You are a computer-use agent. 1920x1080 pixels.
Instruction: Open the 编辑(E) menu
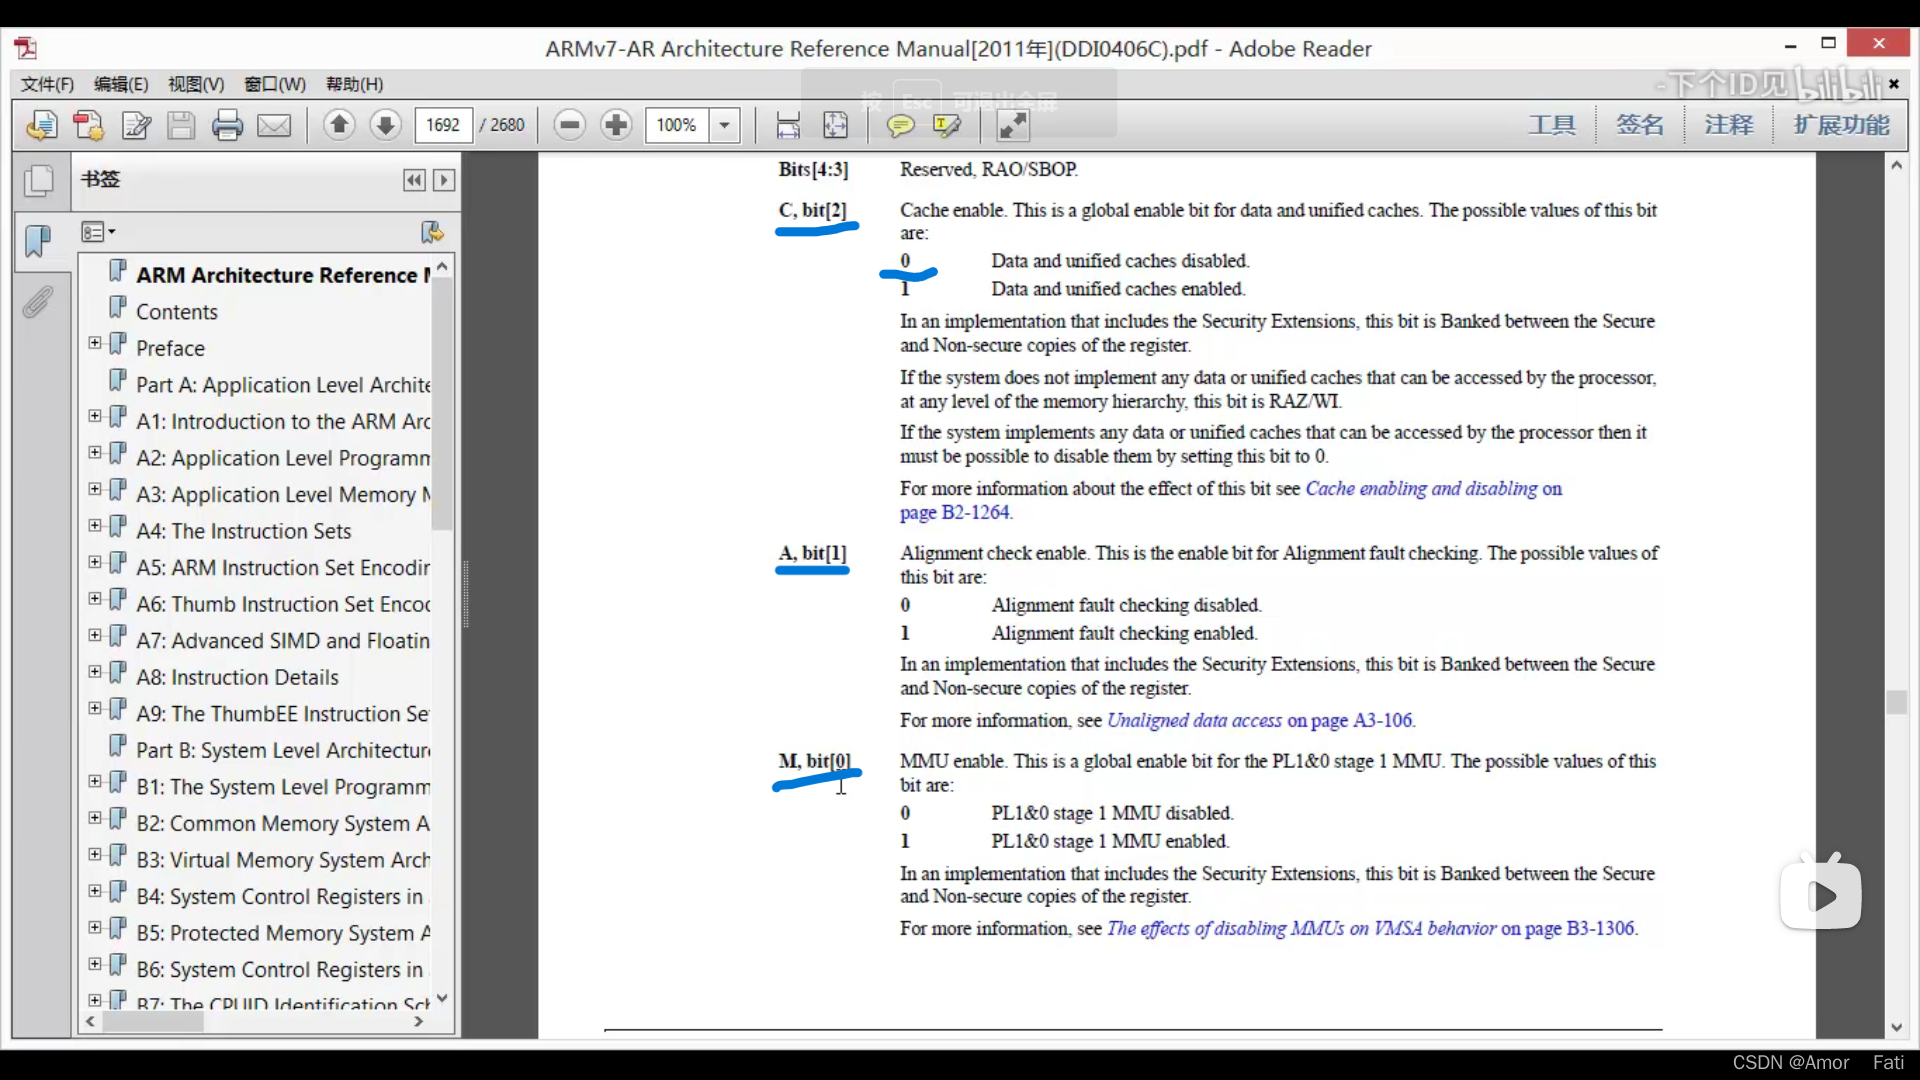click(x=121, y=84)
